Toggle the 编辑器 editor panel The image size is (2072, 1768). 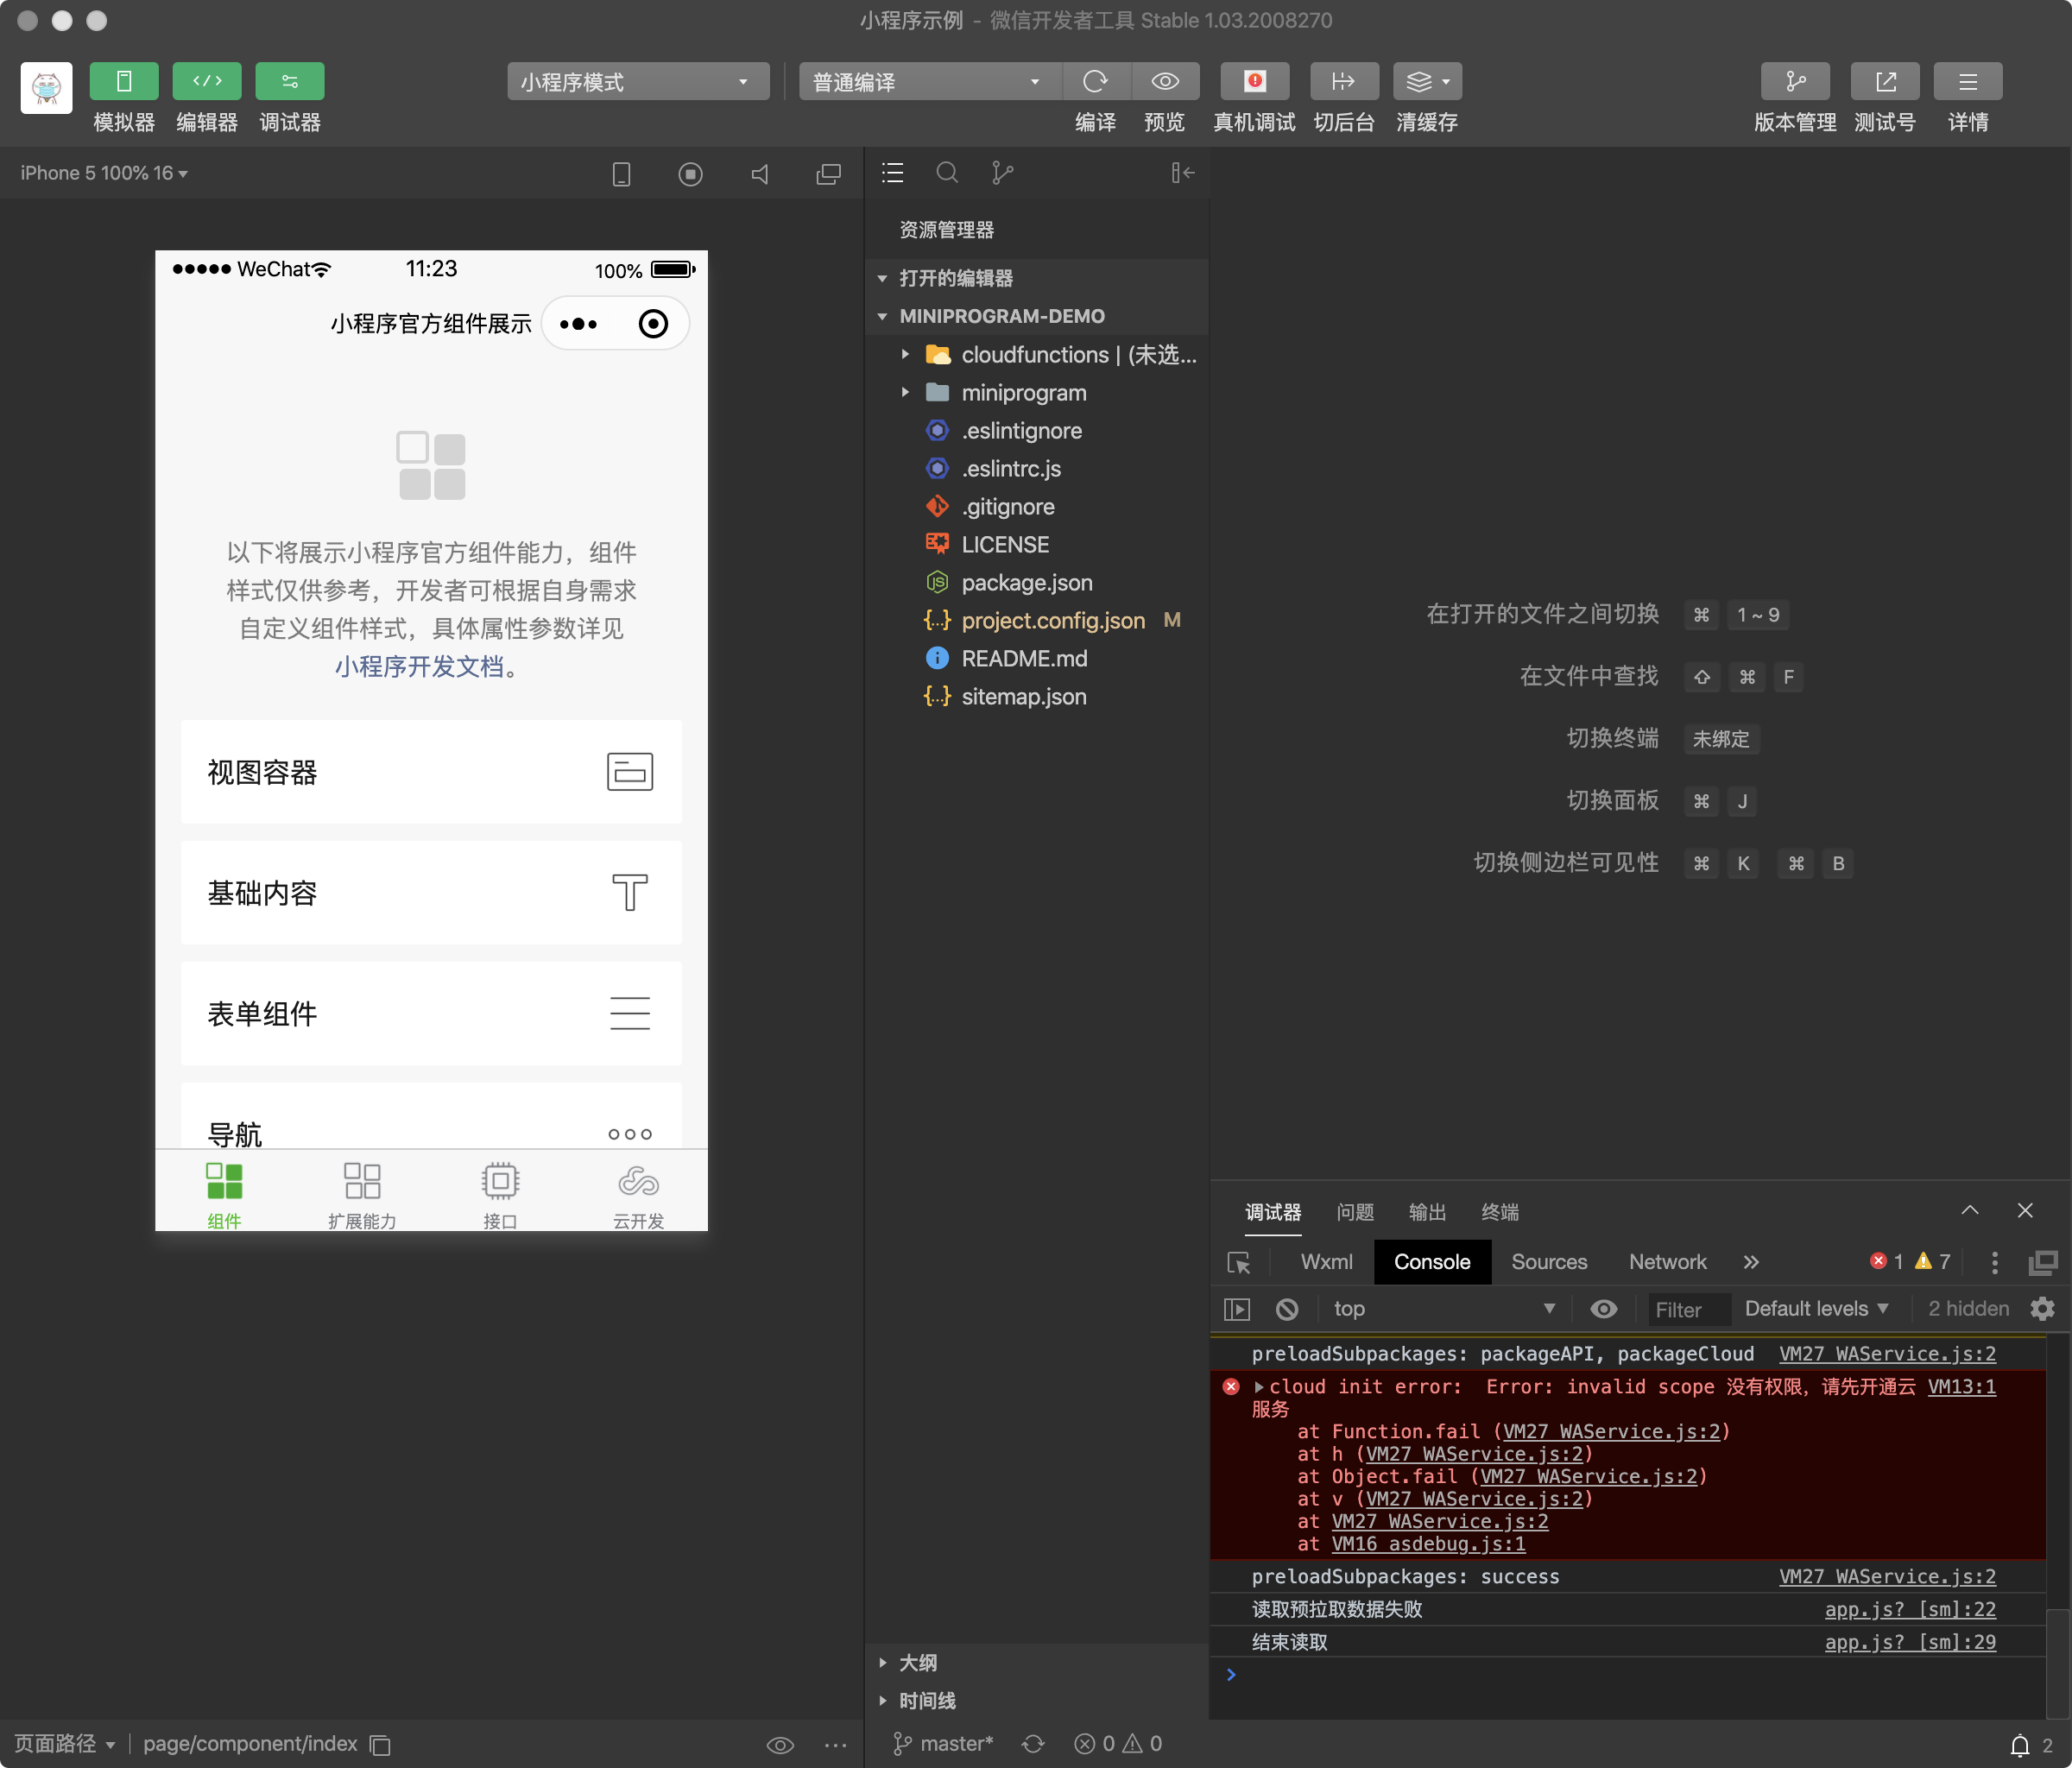click(207, 82)
